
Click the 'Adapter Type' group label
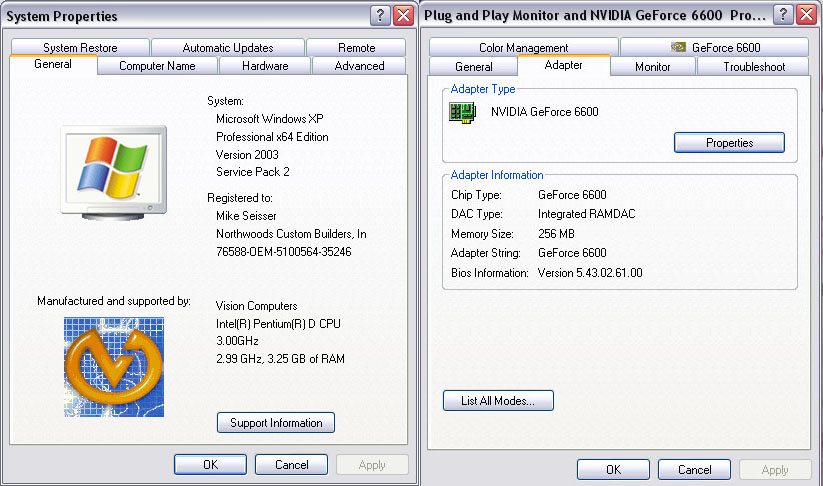pos(483,89)
